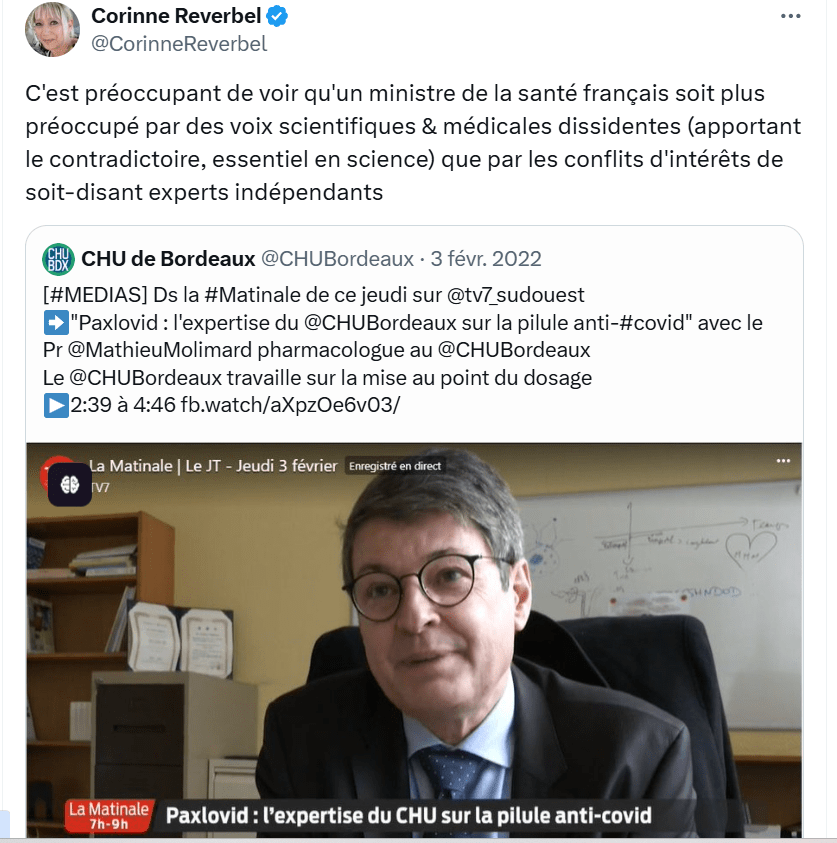Click the La Matinale 7h-9h red badge

(x=109, y=815)
